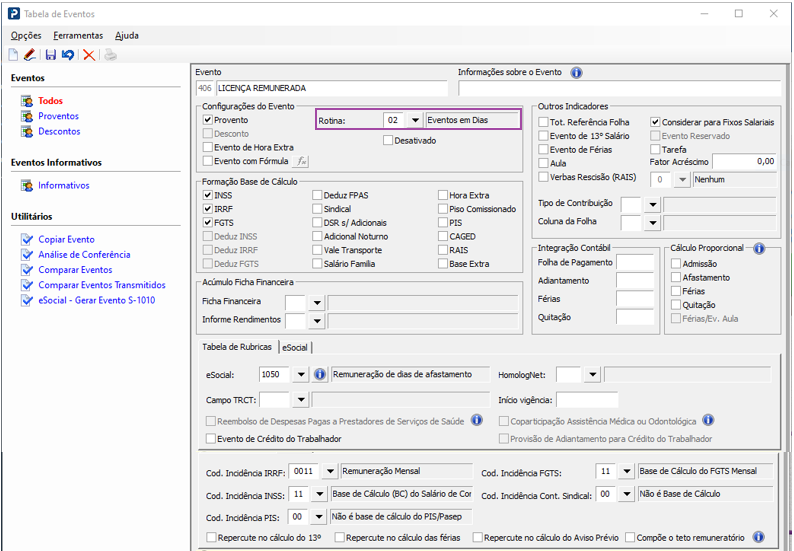Toggle the Desativado checkbox
Screen dimensions: 794x551
pyautogui.click(x=389, y=141)
